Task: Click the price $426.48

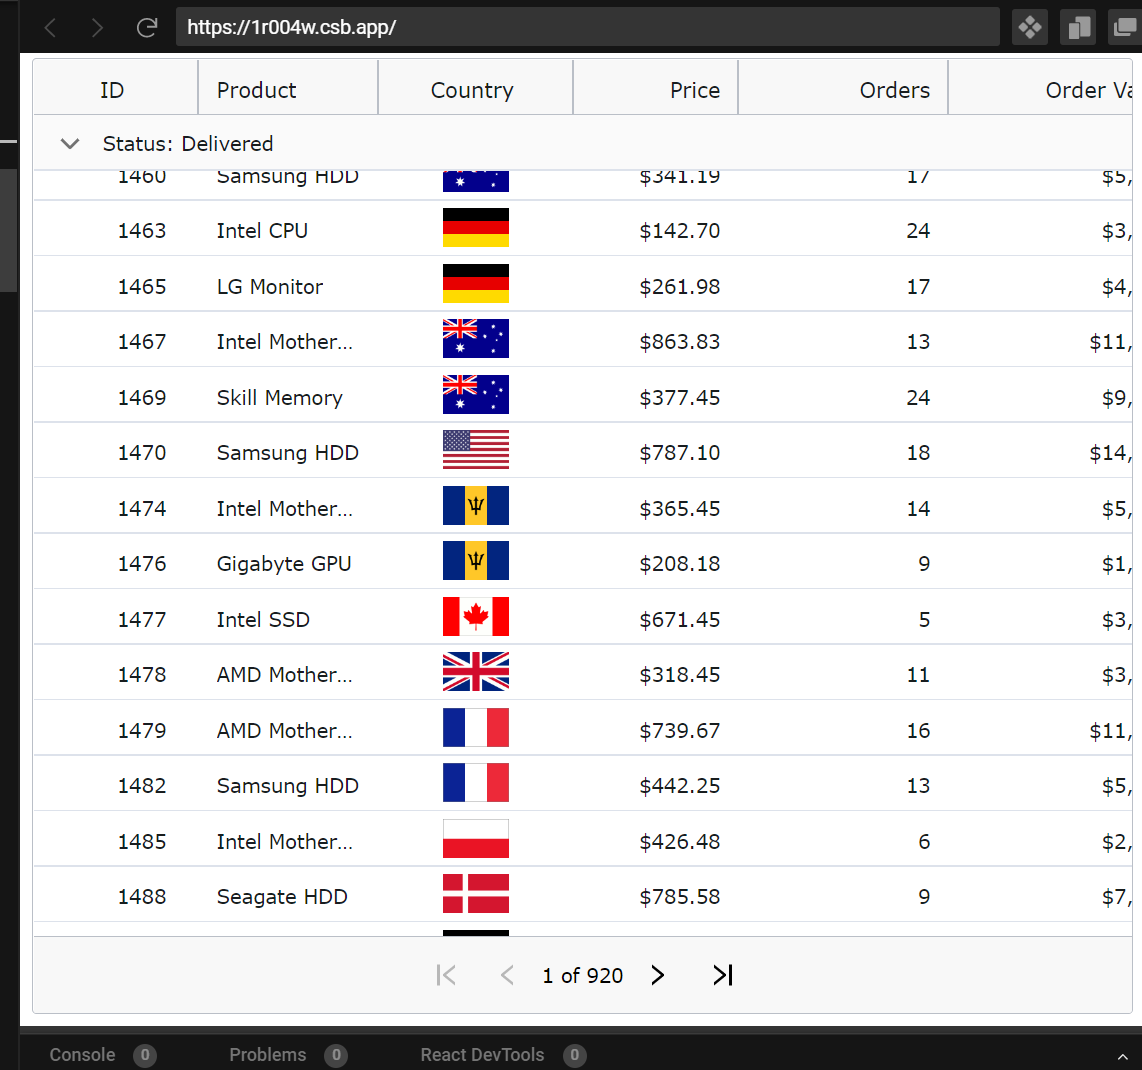Action: click(680, 842)
